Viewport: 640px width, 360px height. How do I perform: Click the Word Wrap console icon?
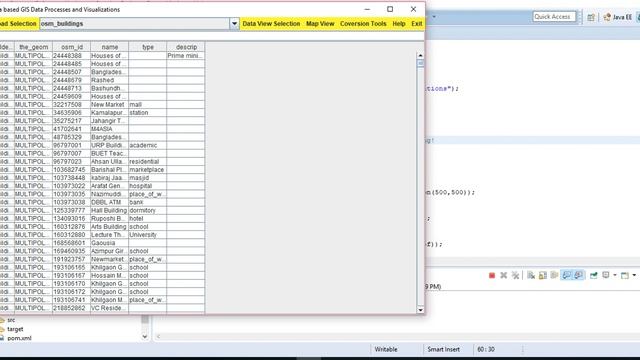click(554, 276)
